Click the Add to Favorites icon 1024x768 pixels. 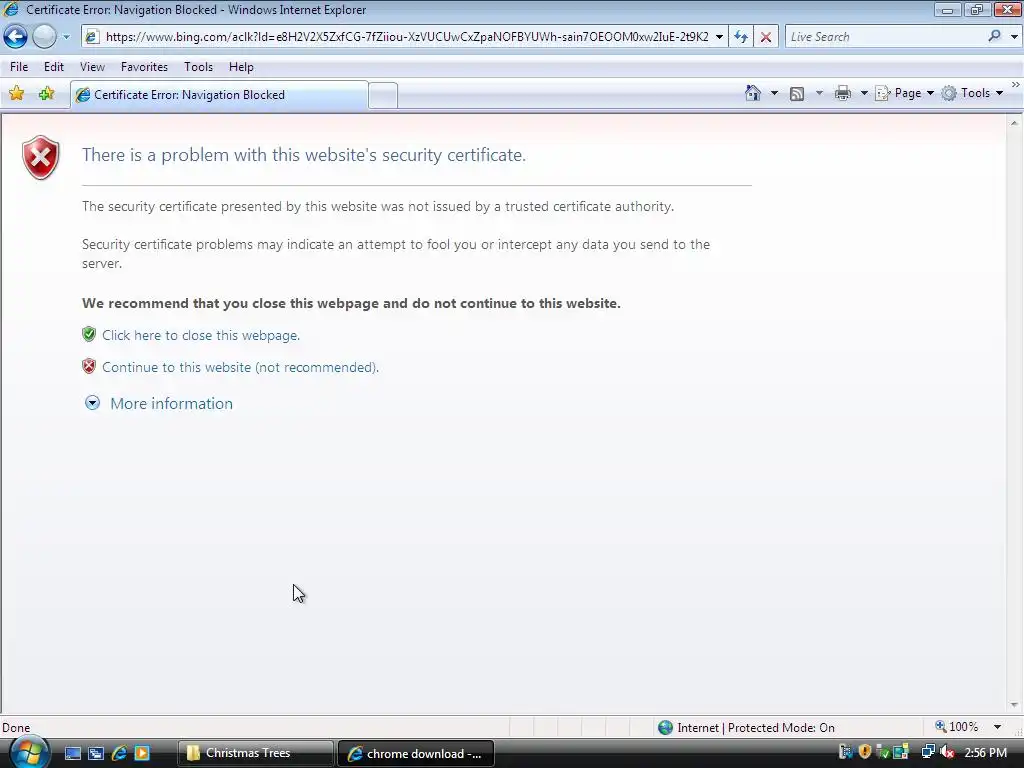coord(46,93)
